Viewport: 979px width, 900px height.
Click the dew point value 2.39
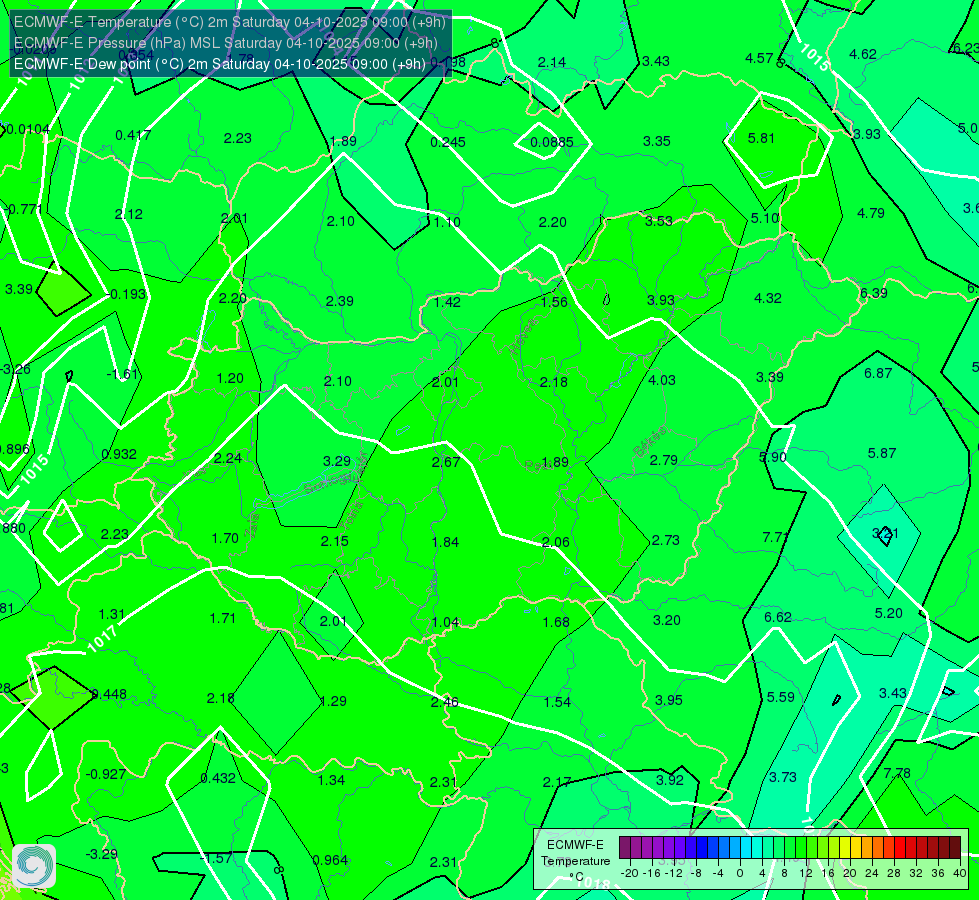(340, 302)
